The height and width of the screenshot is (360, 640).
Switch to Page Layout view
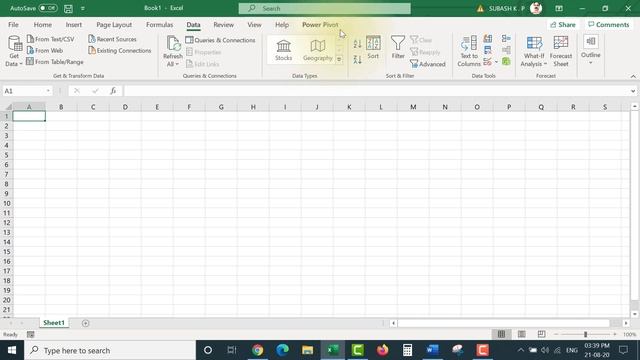coord(521,334)
